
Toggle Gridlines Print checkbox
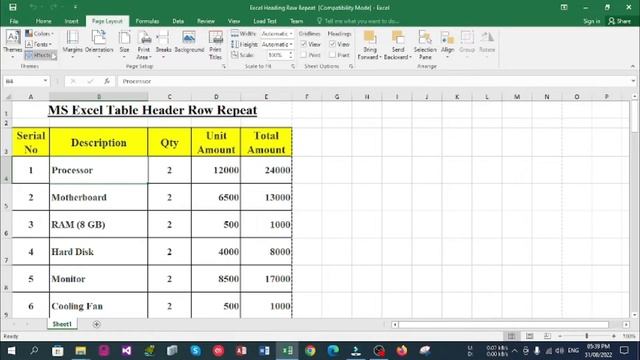(x=304, y=55)
